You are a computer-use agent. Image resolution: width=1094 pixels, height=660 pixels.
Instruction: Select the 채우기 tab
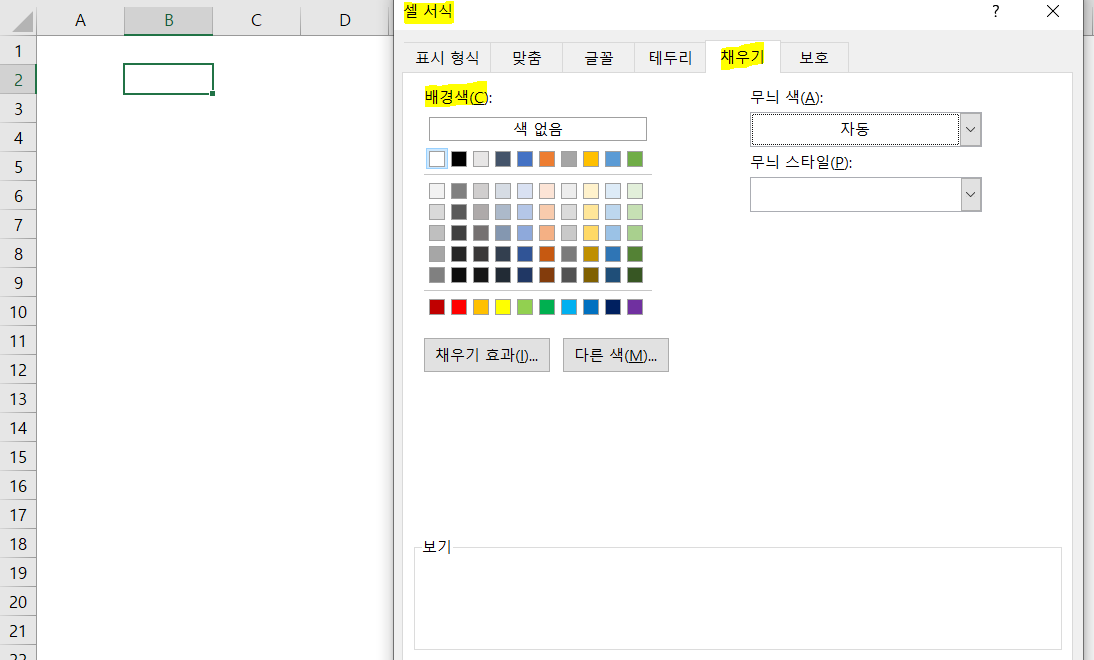point(742,57)
